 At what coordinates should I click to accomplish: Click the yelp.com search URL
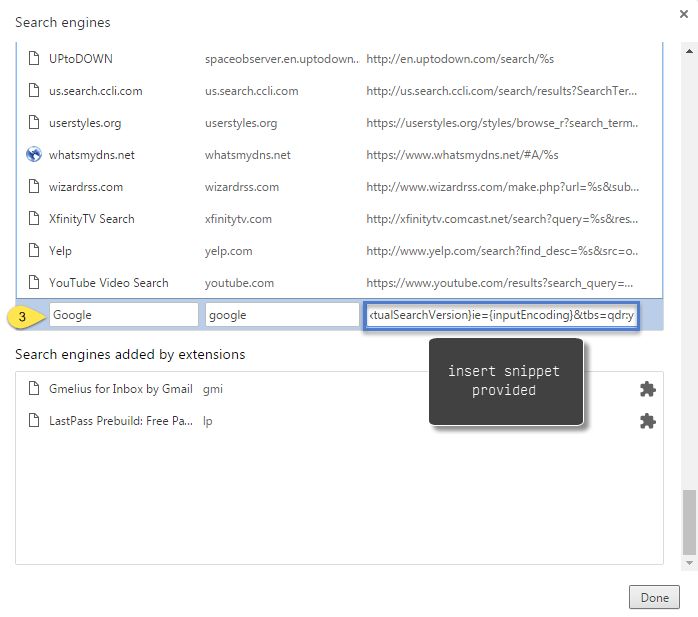pos(502,251)
